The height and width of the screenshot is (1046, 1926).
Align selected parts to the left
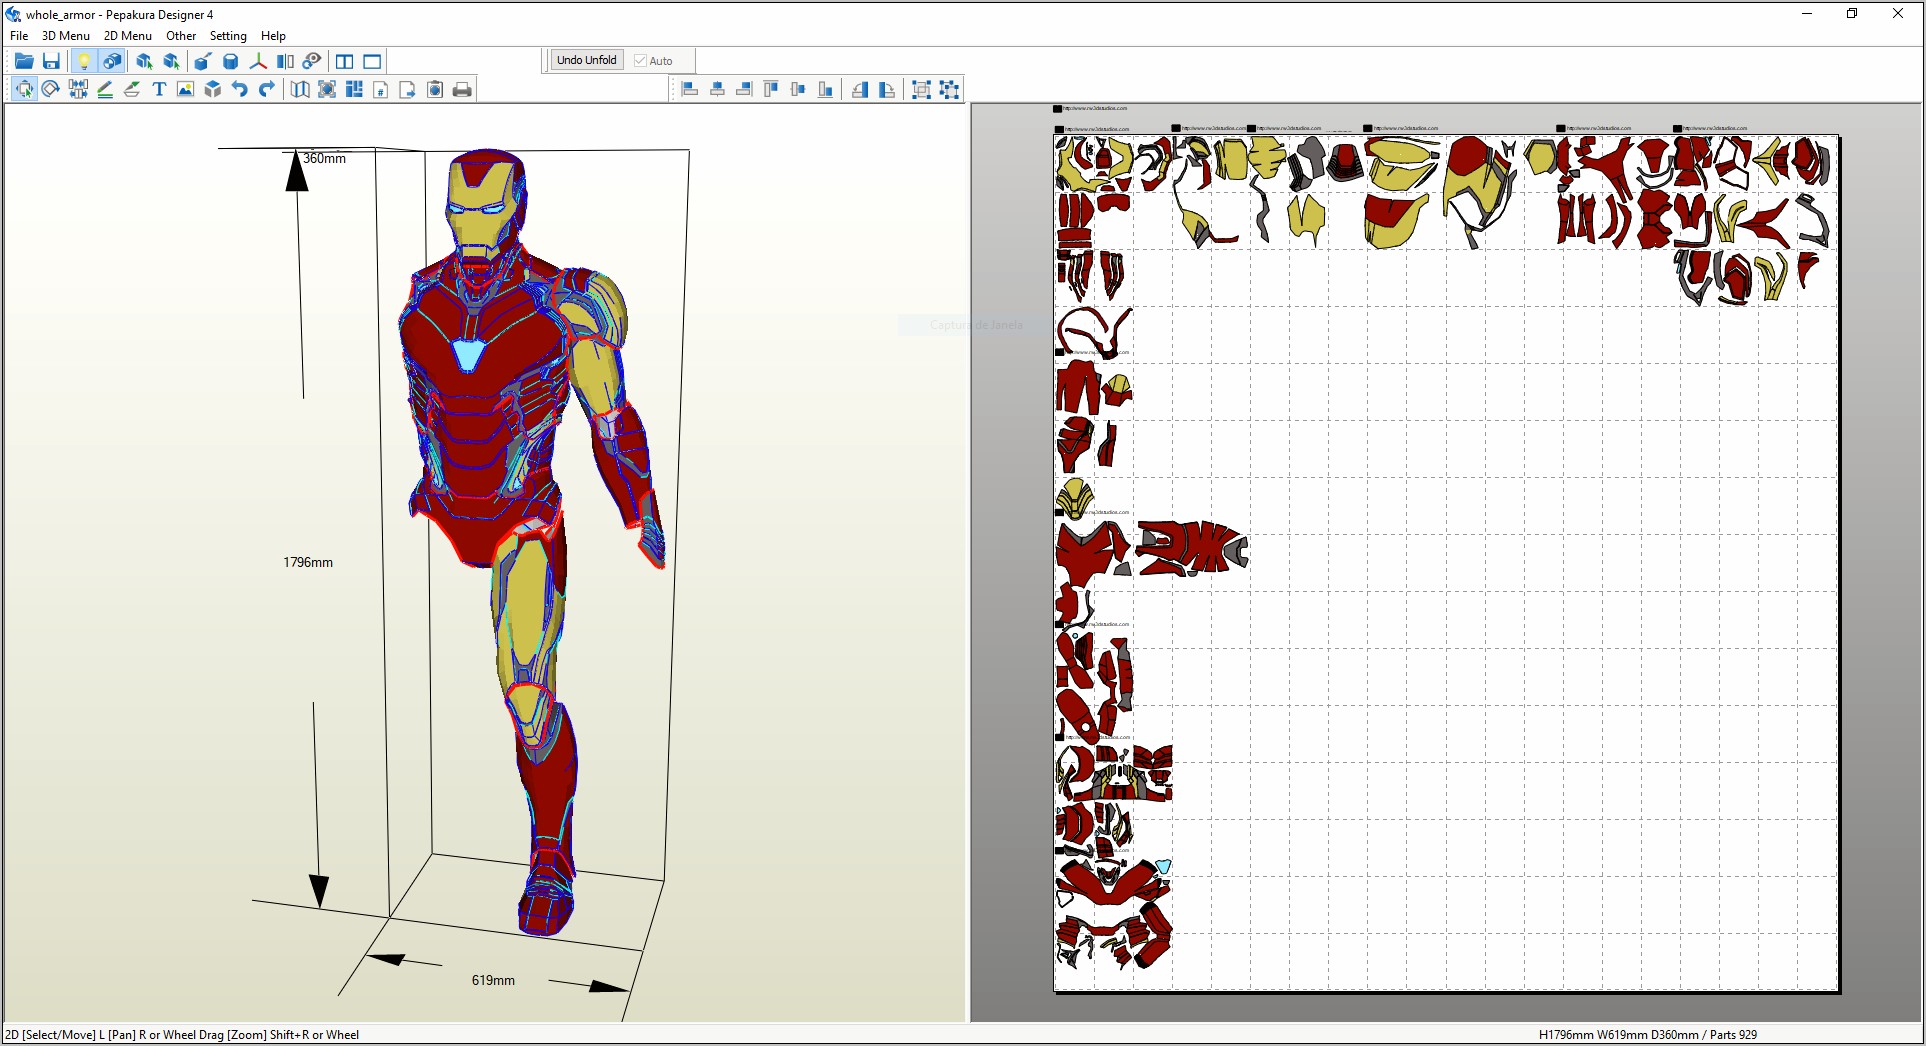[x=690, y=90]
